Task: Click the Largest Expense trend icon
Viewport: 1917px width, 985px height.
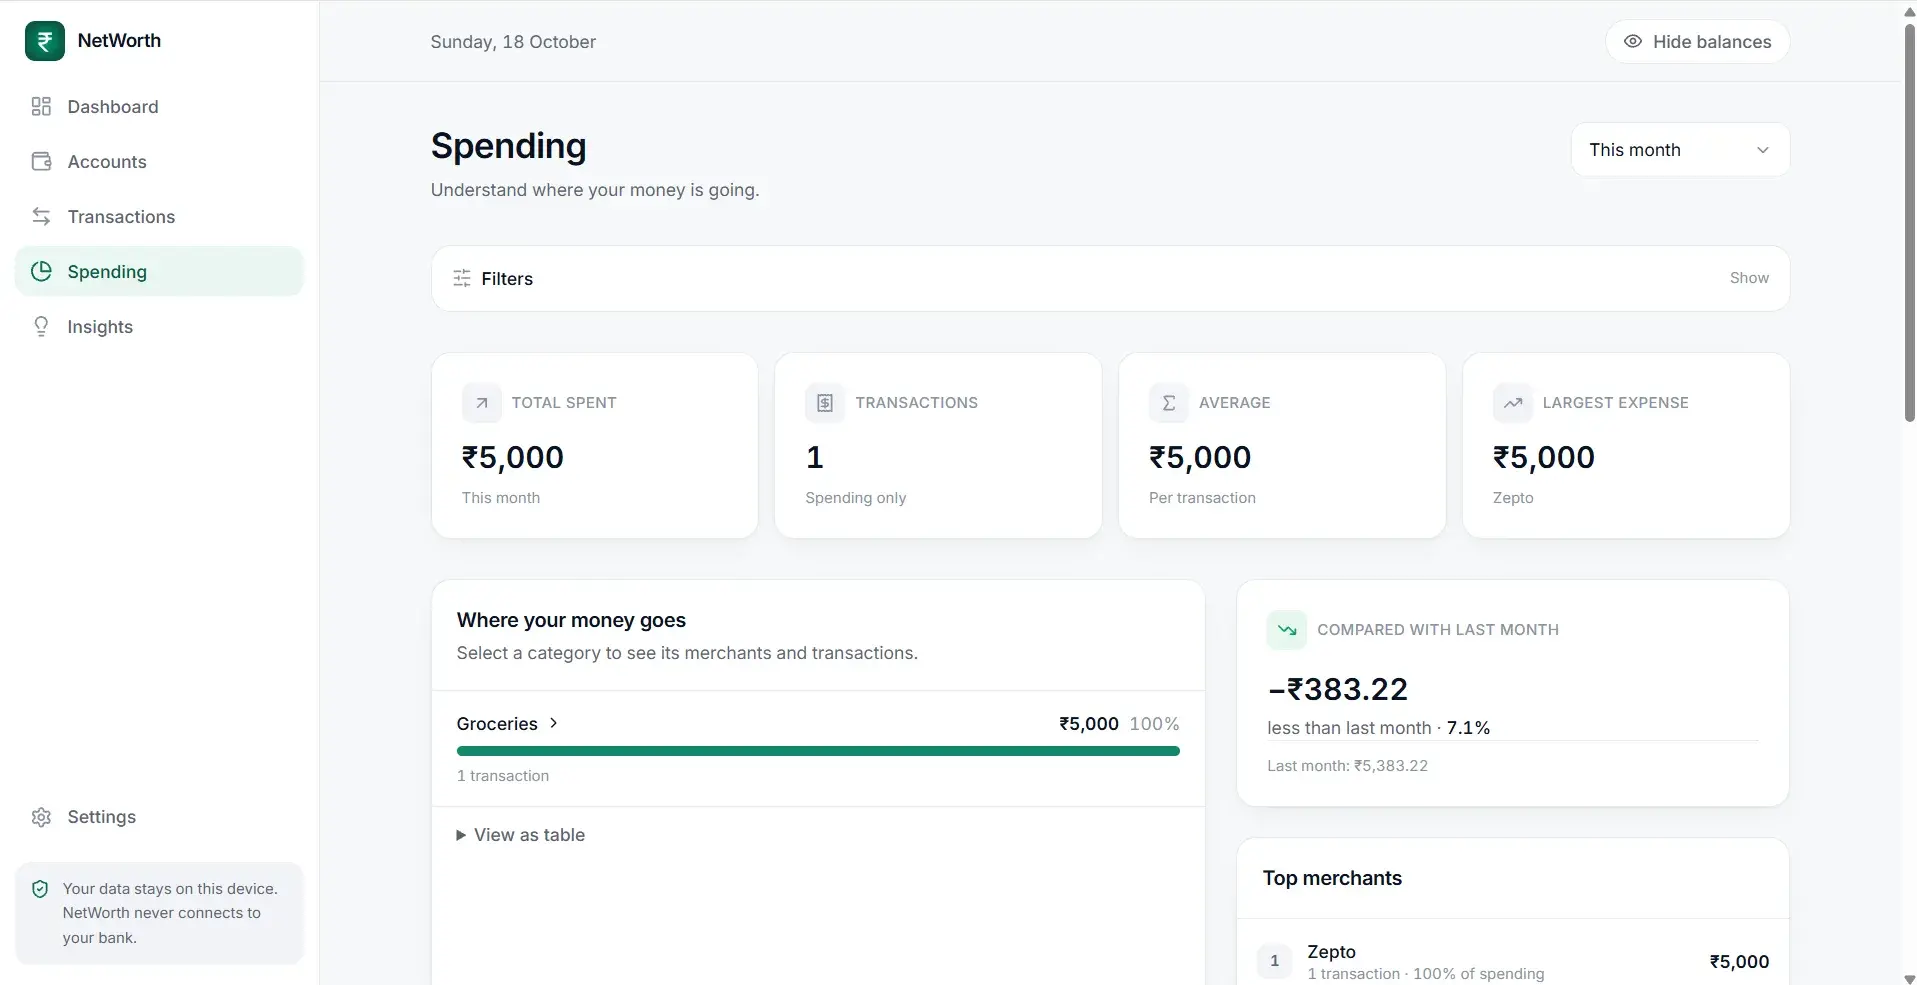Action: click(1513, 403)
